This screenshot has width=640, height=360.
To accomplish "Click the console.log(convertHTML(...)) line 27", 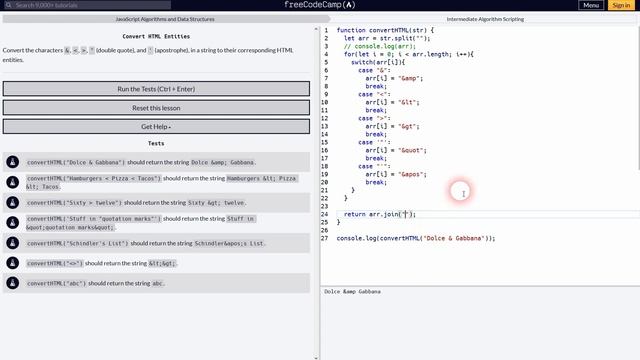I will (416, 238).
